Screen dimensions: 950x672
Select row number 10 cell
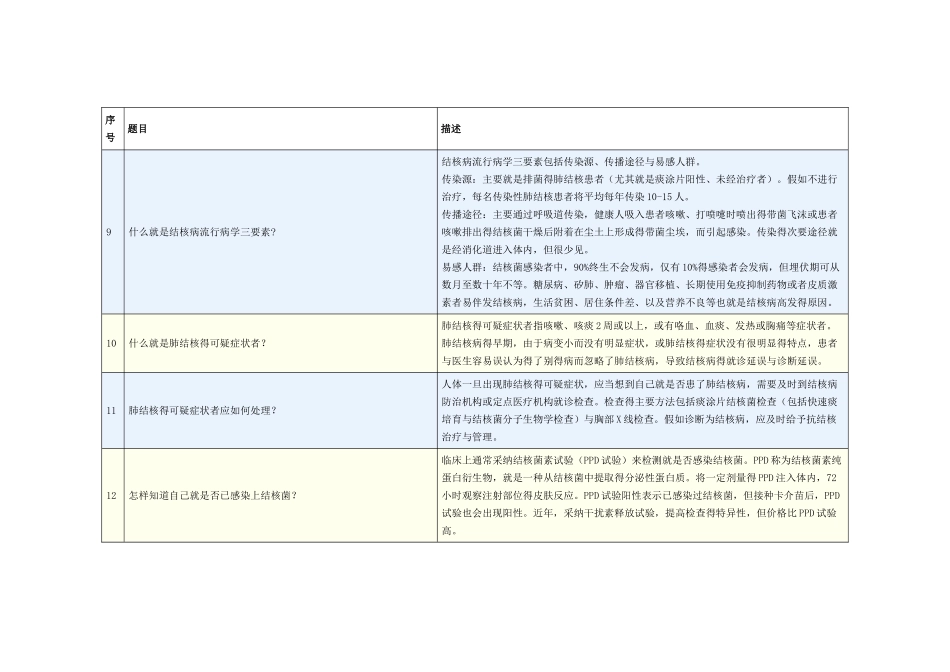[112, 344]
